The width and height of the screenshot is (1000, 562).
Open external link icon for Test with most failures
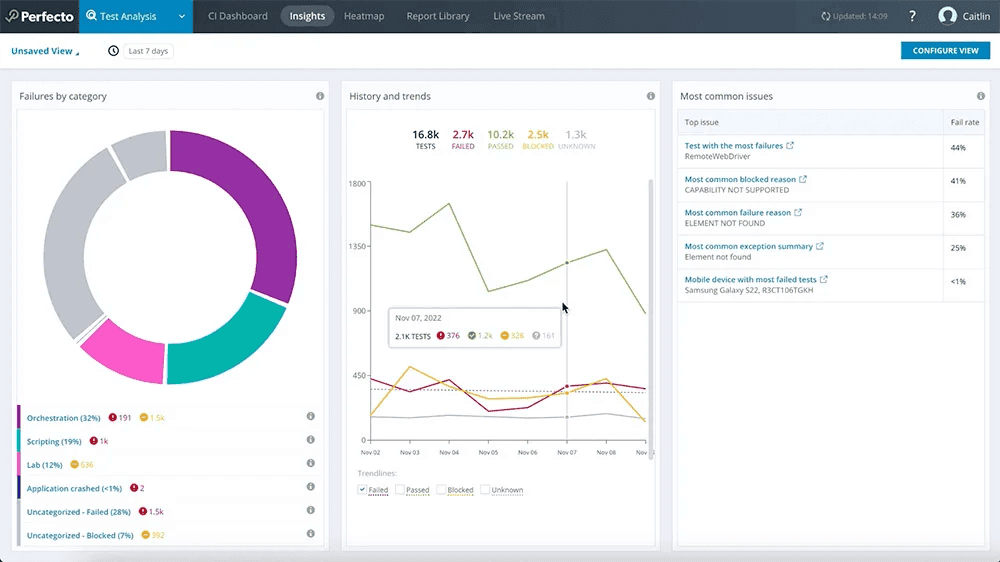[x=790, y=146]
